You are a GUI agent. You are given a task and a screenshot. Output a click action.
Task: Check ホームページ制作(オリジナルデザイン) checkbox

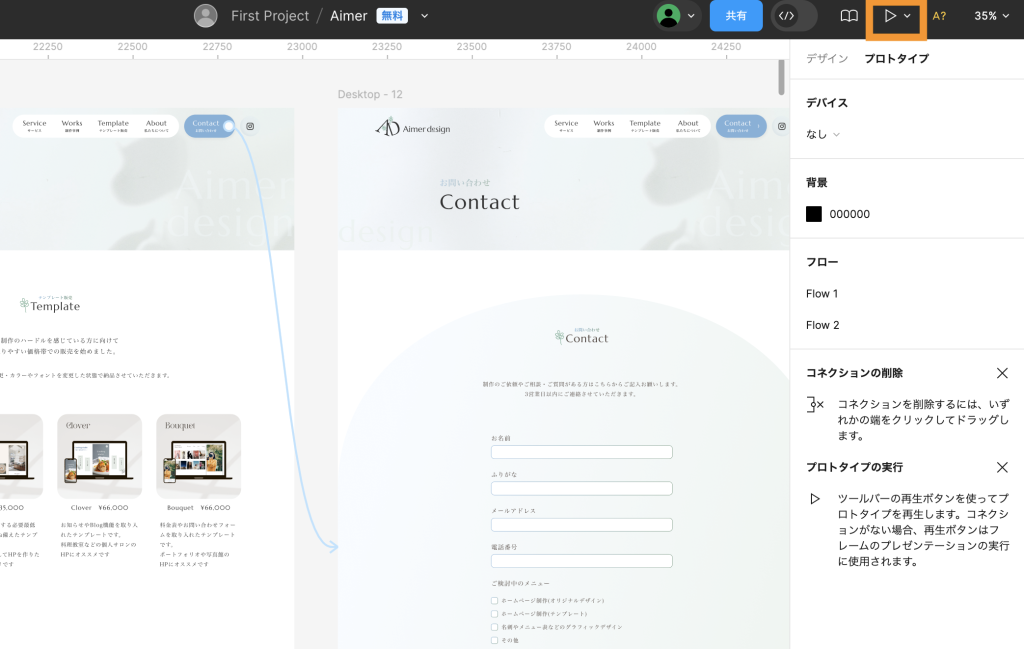pyautogui.click(x=494, y=601)
